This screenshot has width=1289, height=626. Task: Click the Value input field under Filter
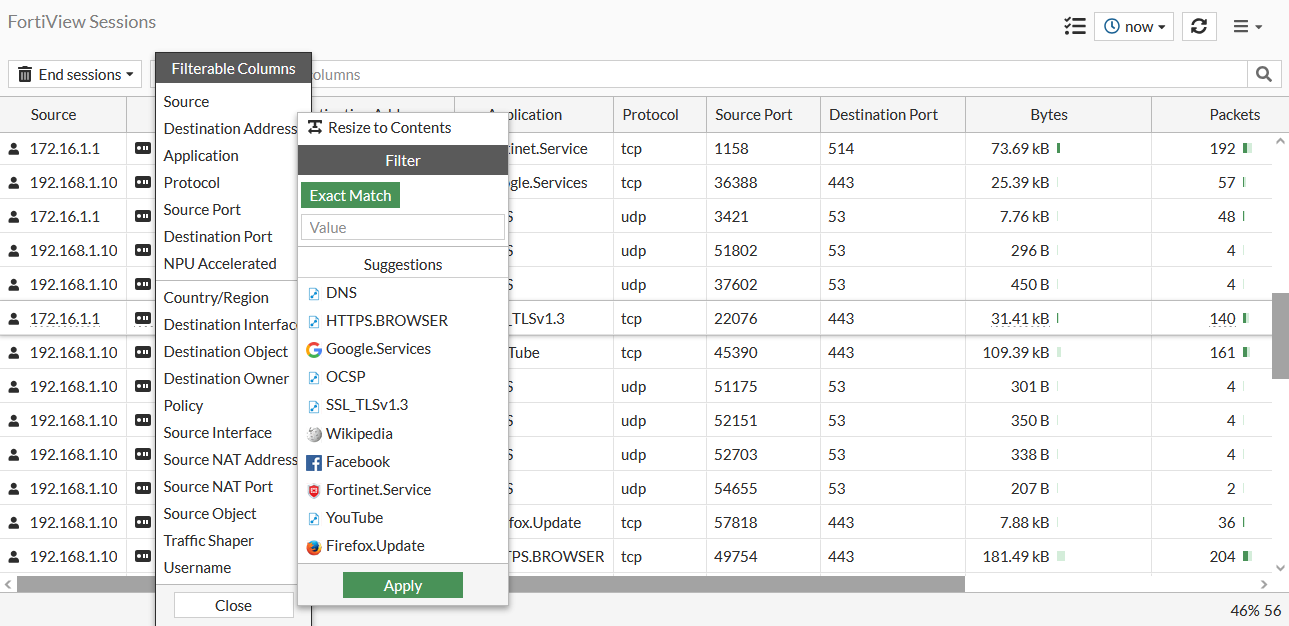[x=402, y=227]
